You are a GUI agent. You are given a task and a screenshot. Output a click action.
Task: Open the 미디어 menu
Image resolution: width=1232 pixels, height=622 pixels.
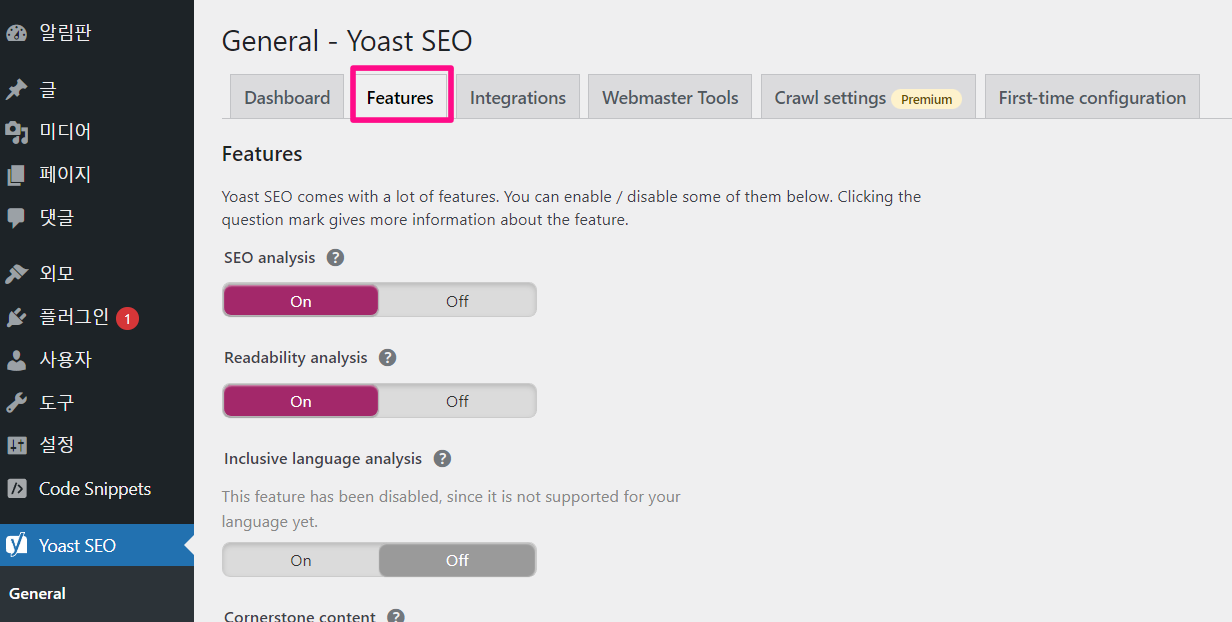click(x=97, y=132)
